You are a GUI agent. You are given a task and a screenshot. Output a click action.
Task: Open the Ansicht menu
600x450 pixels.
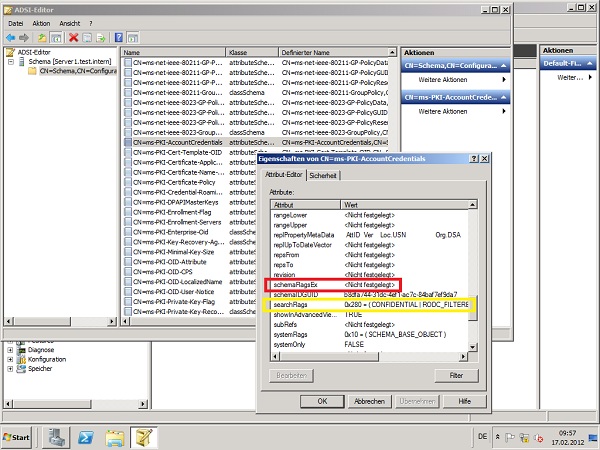[x=70, y=23]
